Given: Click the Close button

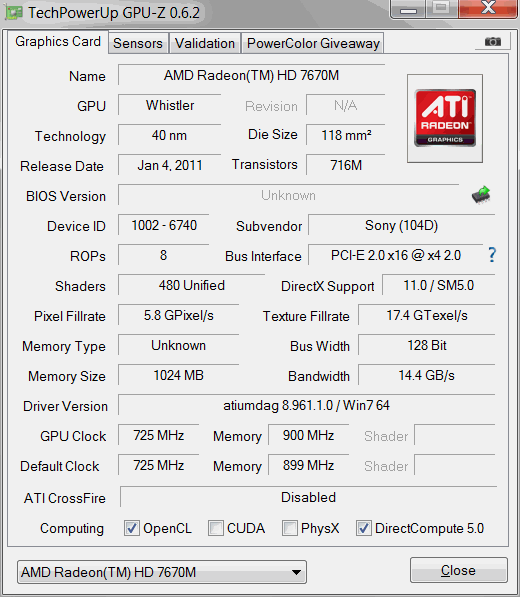Looking at the screenshot, I should tap(459, 570).
